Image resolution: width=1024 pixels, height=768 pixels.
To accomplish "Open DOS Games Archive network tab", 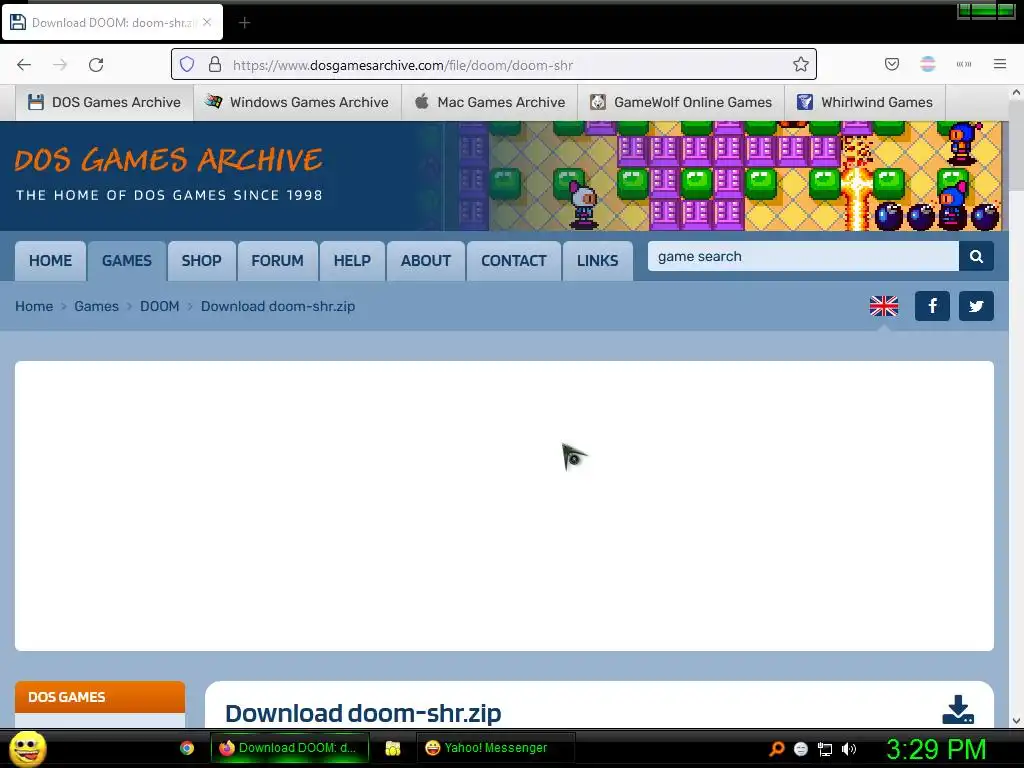I will (x=104, y=103).
